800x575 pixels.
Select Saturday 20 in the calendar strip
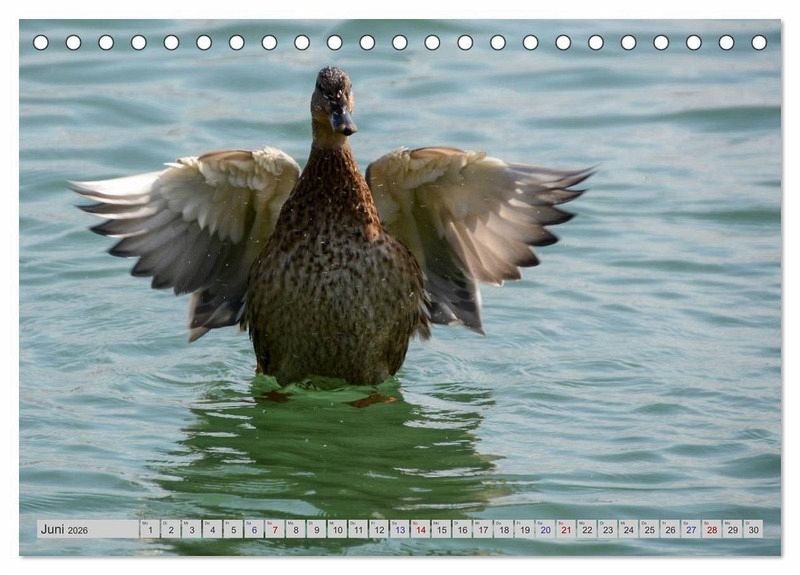click(545, 529)
